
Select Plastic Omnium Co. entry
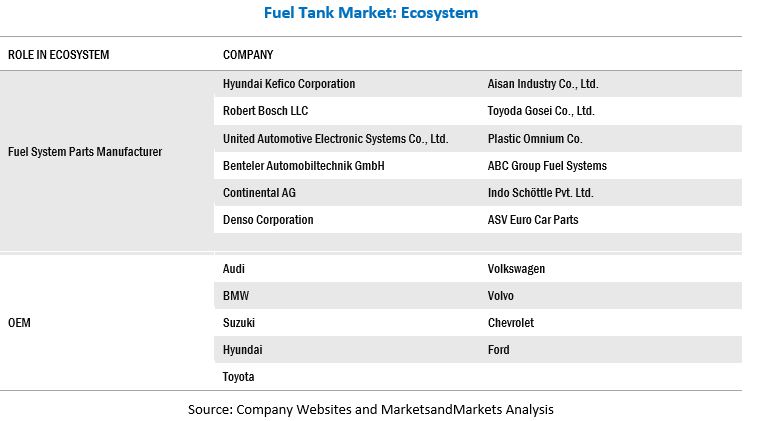[x=534, y=139]
